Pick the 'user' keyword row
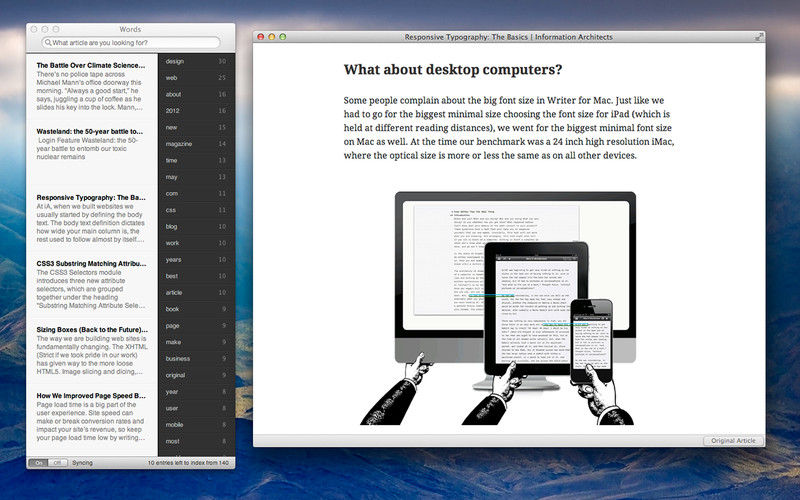The height and width of the screenshot is (500, 800). (x=196, y=408)
